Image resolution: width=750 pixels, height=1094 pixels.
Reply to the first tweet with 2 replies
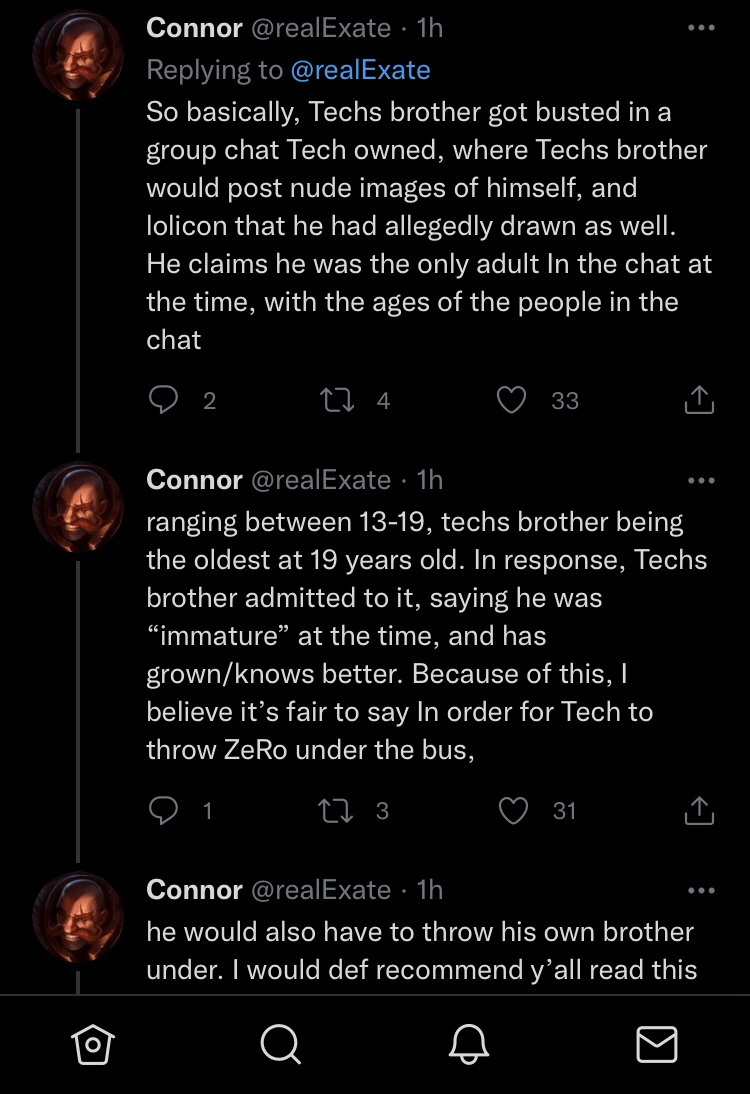click(164, 400)
